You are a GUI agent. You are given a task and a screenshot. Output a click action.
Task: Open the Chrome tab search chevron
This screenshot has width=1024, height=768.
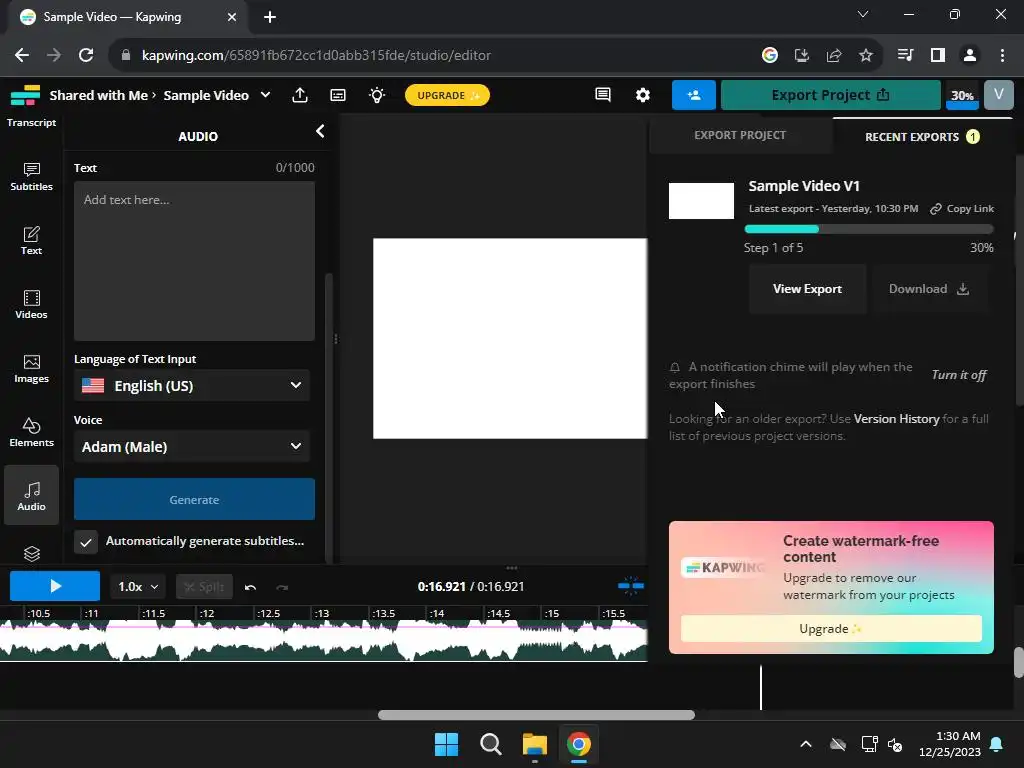click(863, 14)
